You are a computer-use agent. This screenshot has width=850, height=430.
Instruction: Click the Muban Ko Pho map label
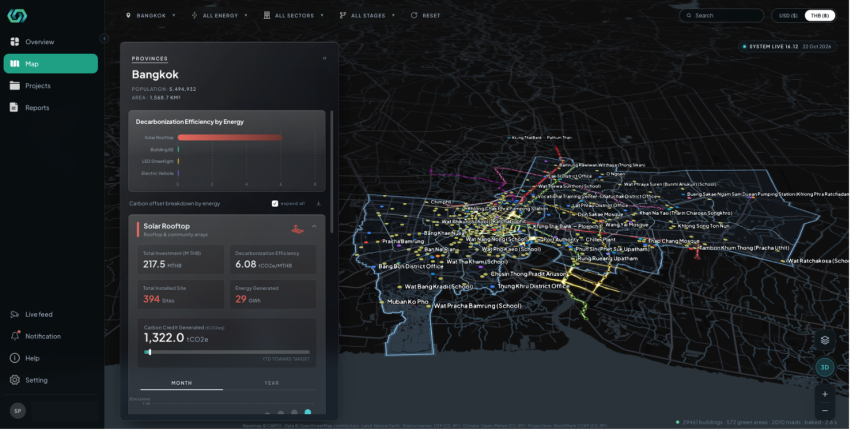[x=408, y=301]
